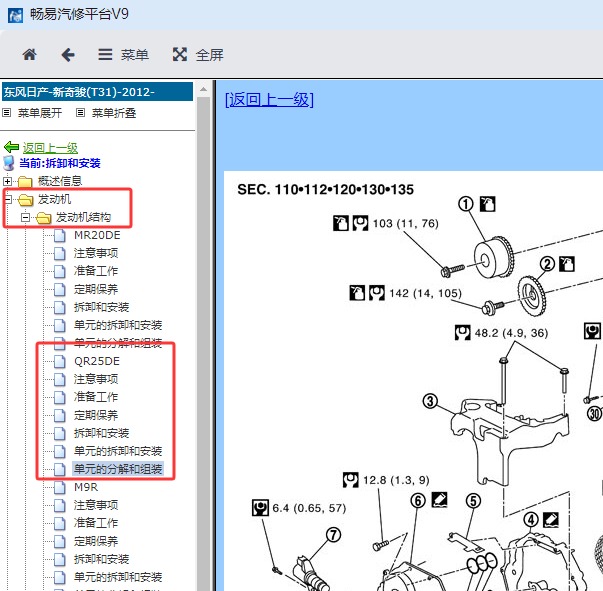Open the 概述信息 folder
The height and width of the screenshot is (591, 603).
point(60,181)
